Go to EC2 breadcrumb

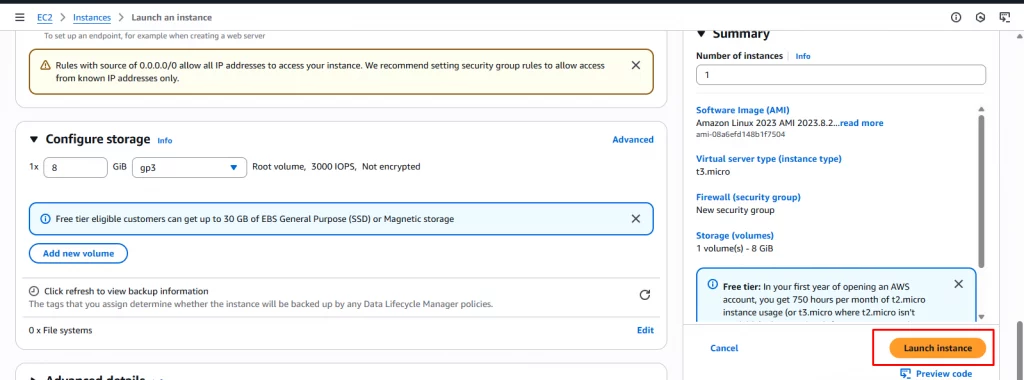[44, 18]
